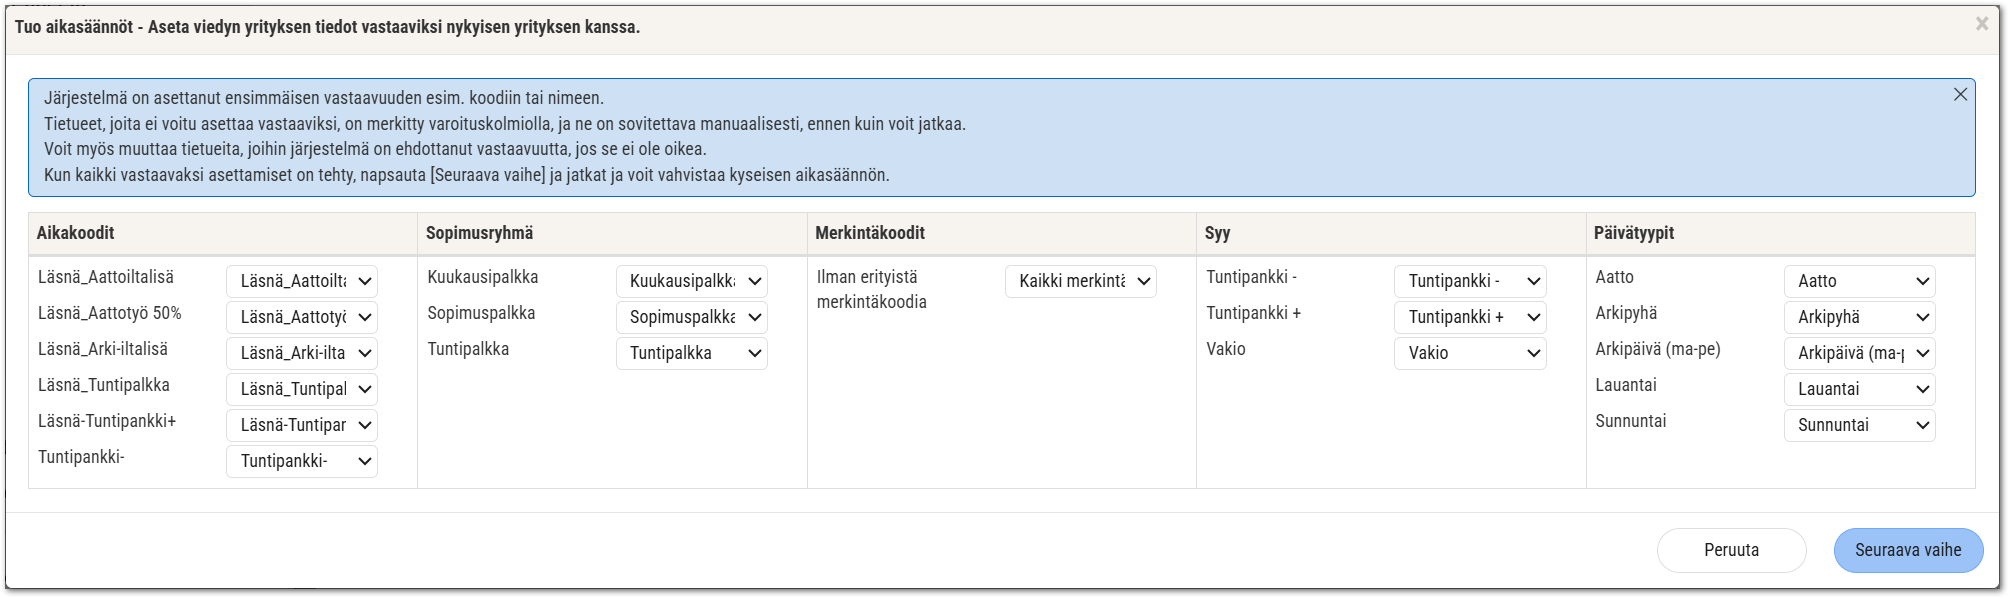Expand the Läsnä-Tuntipankki+ dropdown
The height and width of the screenshot is (598, 2009).
pos(302,425)
